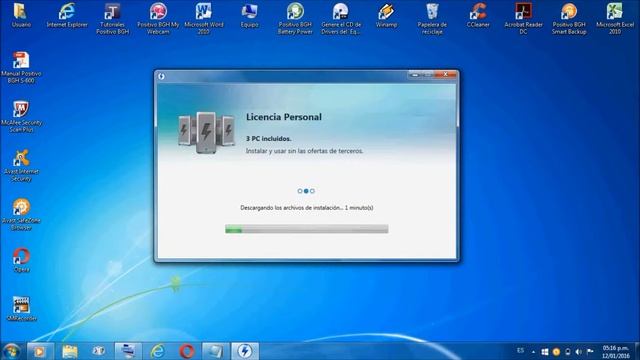Image resolution: width=640 pixels, height=360 pixels.
Task: Open Genere el CD de Drivers icon
Action: click(x=341, y=18)
